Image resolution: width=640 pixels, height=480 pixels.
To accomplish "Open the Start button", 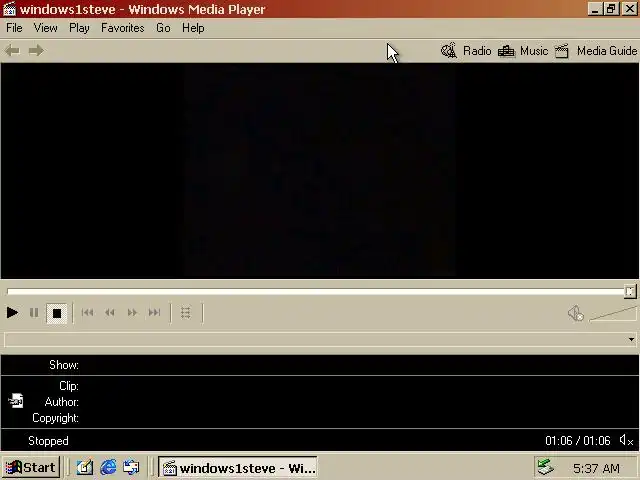I will (x=31, y=467).
